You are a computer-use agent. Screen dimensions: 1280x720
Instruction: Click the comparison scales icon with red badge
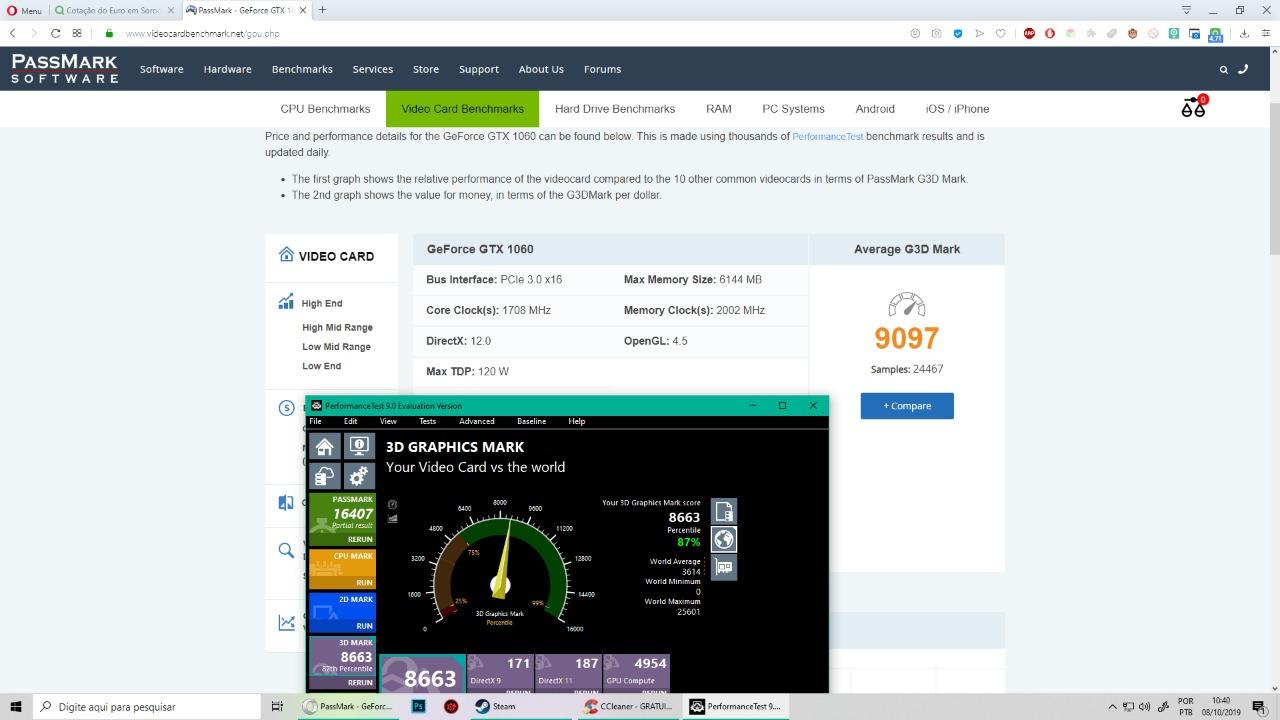point(1194,107)
